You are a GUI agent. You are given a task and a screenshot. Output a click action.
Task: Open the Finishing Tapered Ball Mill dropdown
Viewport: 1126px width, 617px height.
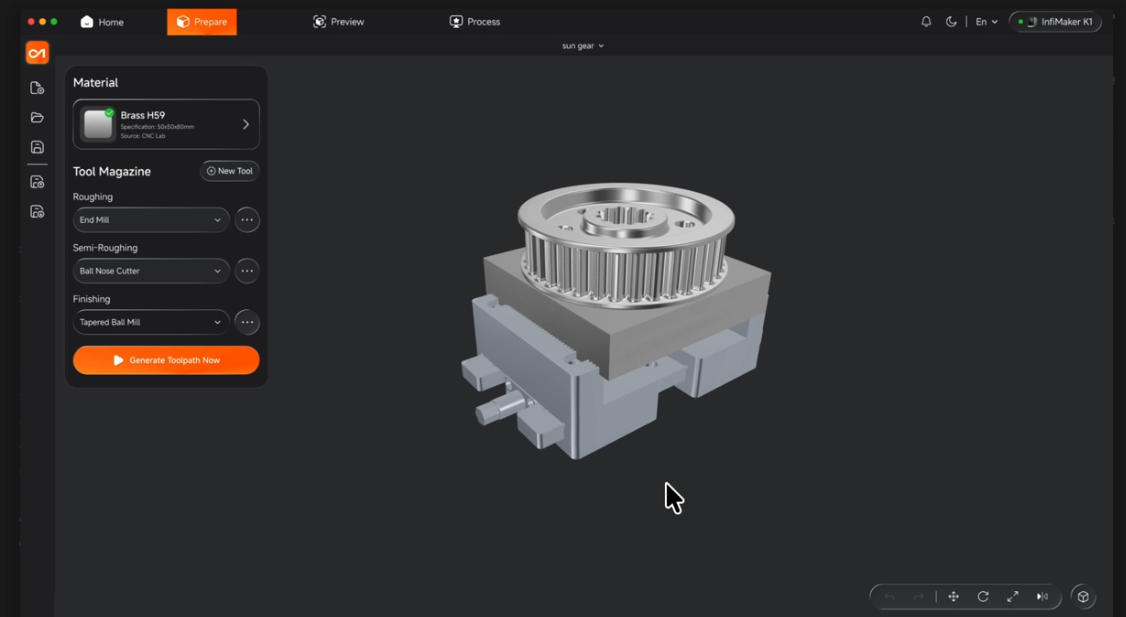coord(151,322)
